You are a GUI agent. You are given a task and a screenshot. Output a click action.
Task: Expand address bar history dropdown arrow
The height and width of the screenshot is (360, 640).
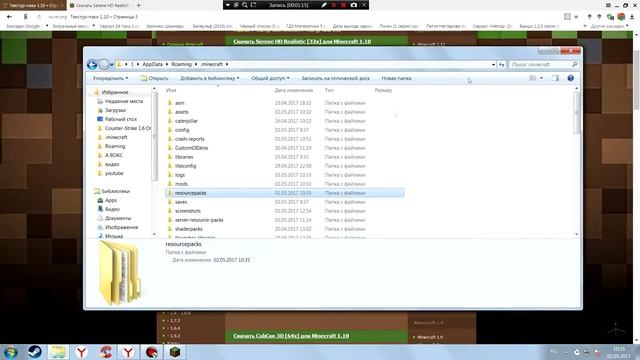[493, 64]
